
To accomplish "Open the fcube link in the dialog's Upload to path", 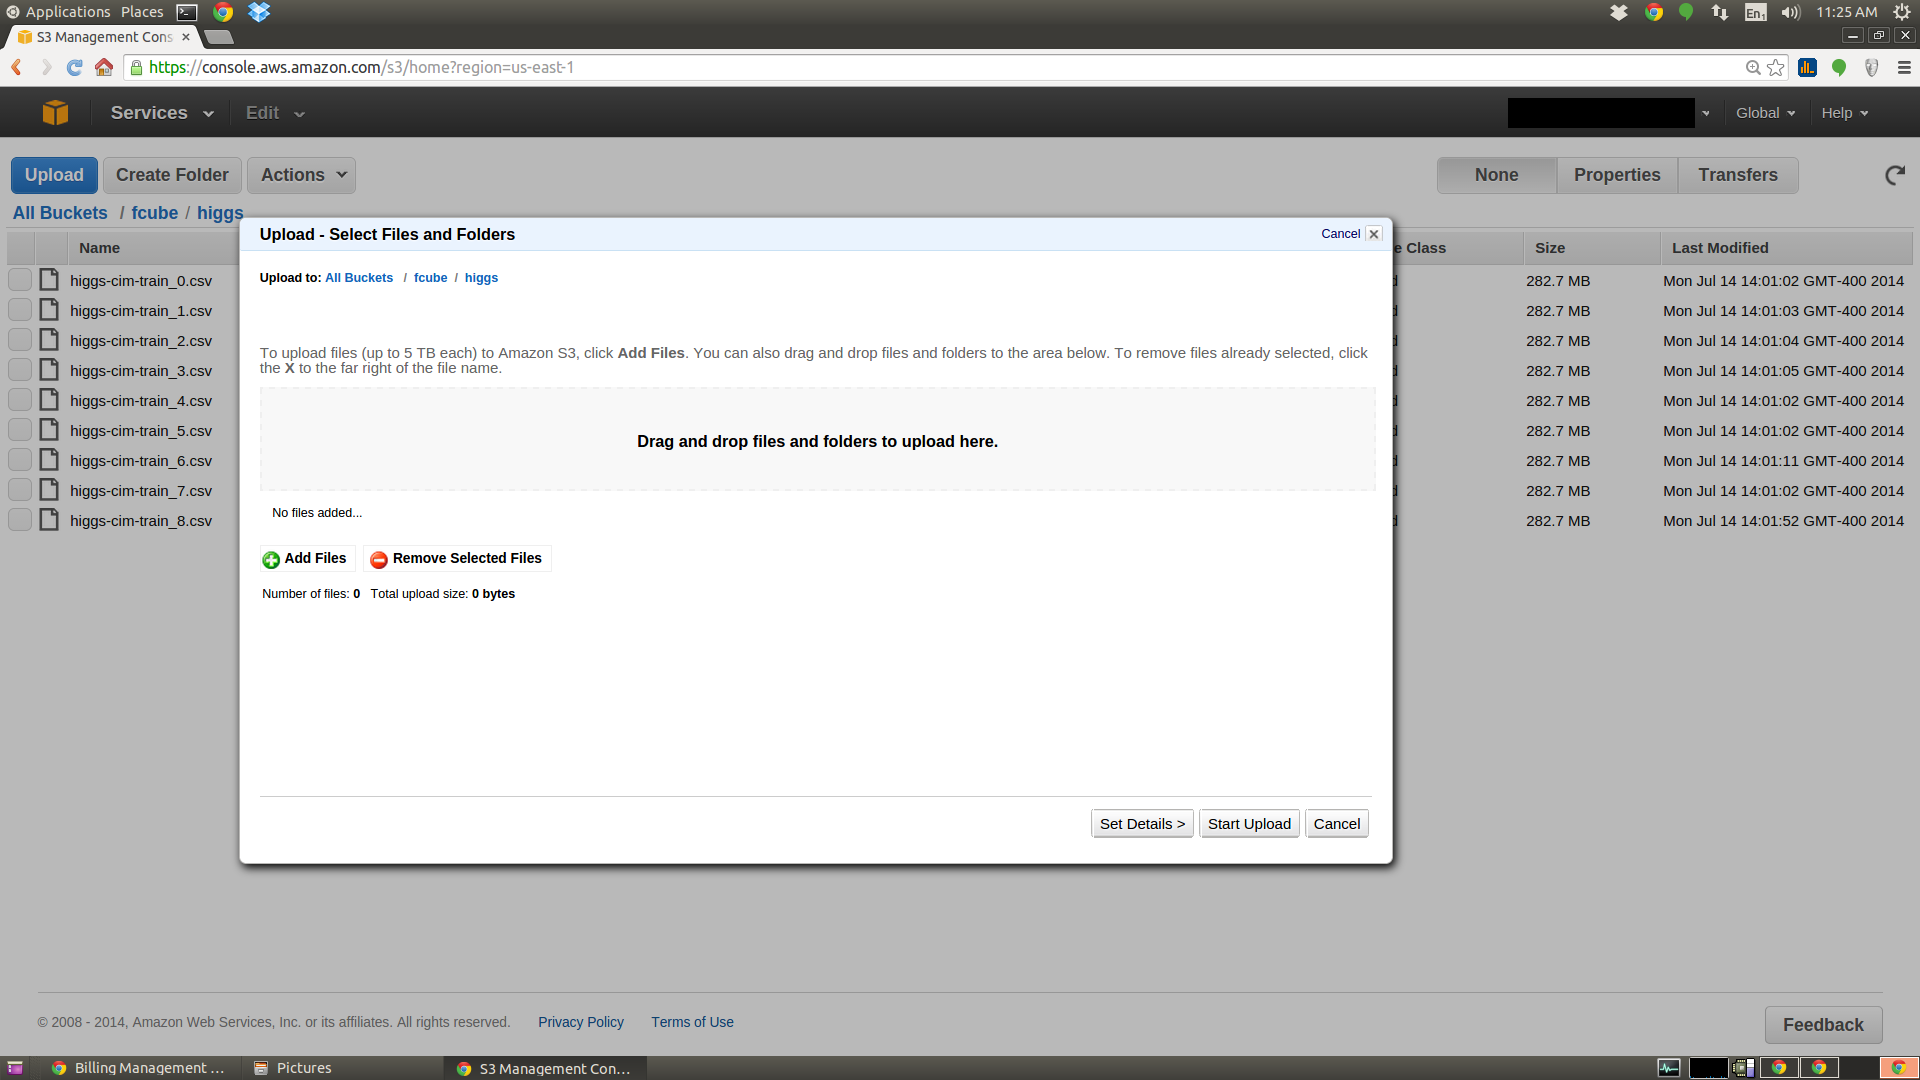I will (x=430, y=278).
